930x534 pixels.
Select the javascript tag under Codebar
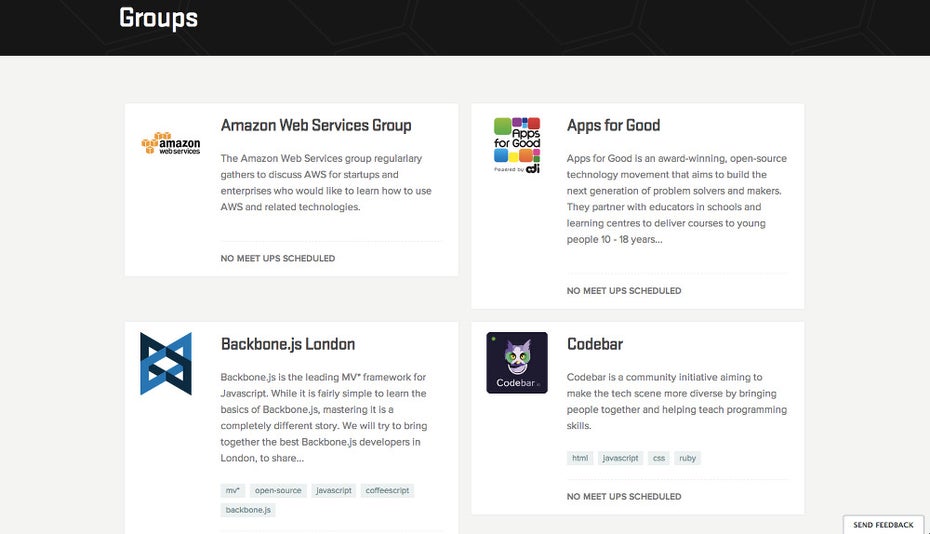click(x=620, y=458)
